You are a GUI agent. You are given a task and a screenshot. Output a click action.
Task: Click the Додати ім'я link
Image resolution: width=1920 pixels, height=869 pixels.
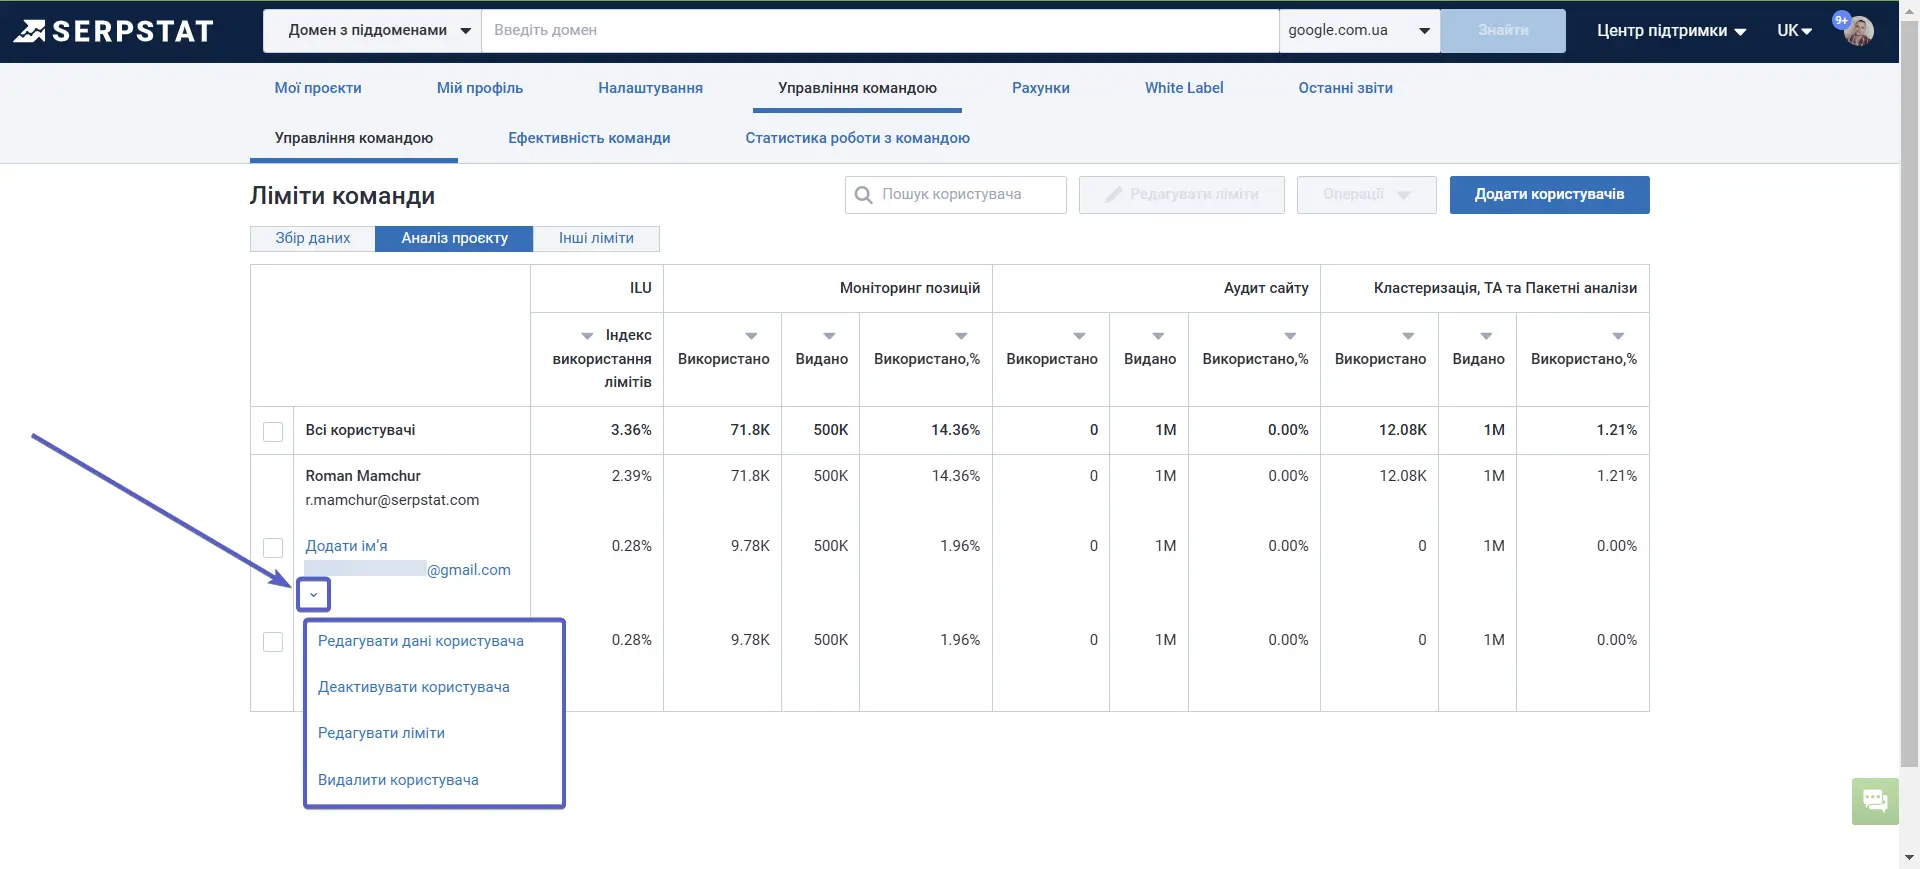[x=346, y=546]
